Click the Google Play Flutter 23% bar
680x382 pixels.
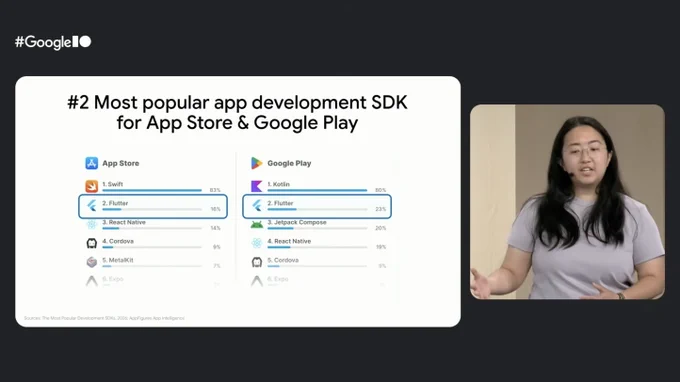point(317,209)
